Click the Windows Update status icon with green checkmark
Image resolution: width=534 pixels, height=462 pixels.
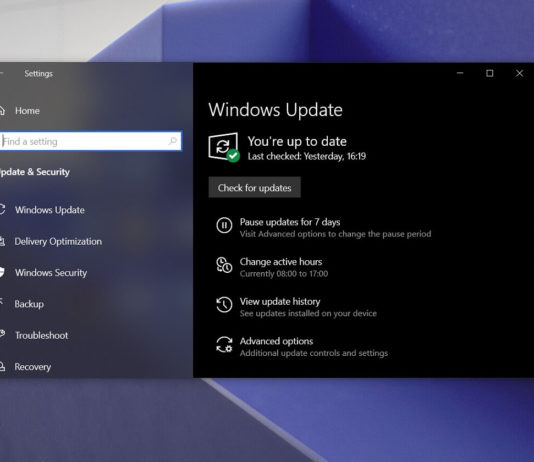coord(223,147)
